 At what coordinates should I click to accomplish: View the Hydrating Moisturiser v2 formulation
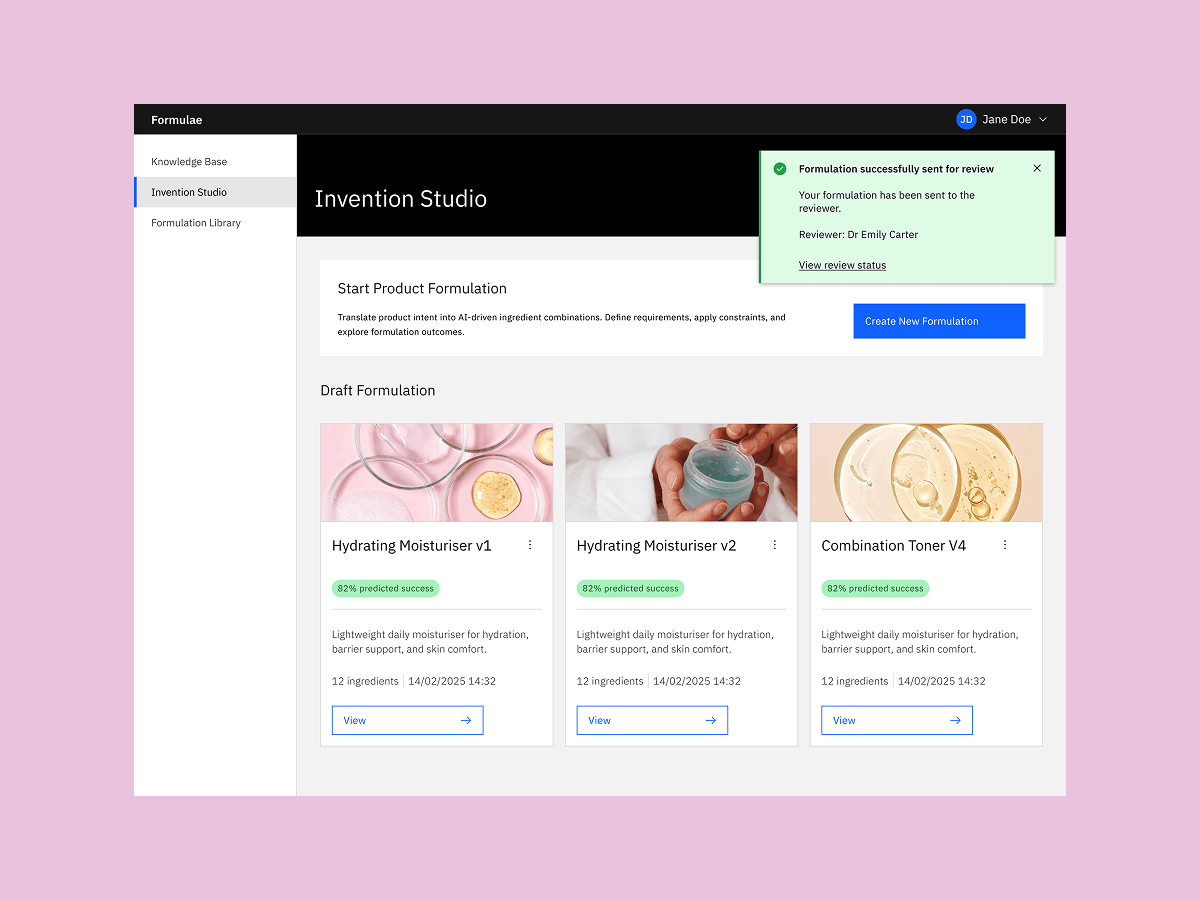(x=652, y=720)
